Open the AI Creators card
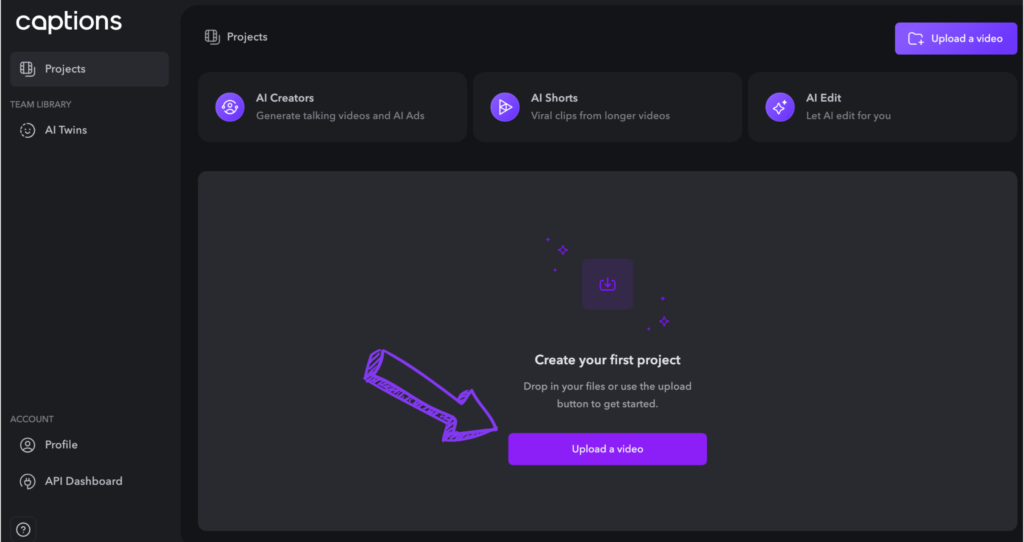Viewport: 1024px width, 542px height. click(332, 107)
